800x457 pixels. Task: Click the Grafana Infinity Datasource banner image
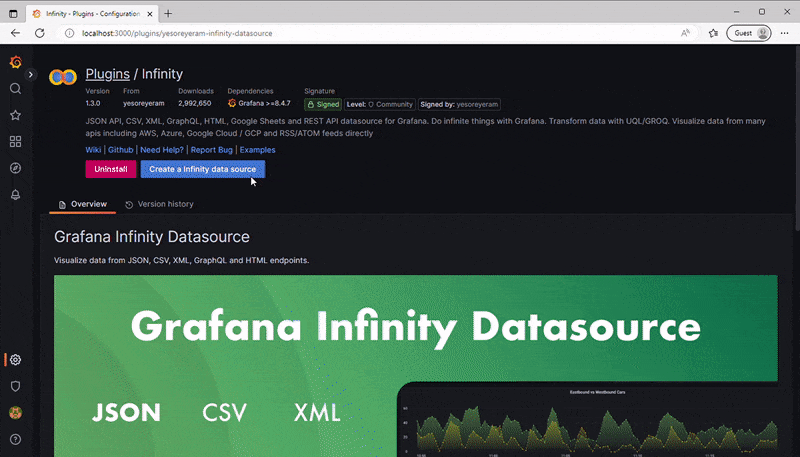coord(416,366)
